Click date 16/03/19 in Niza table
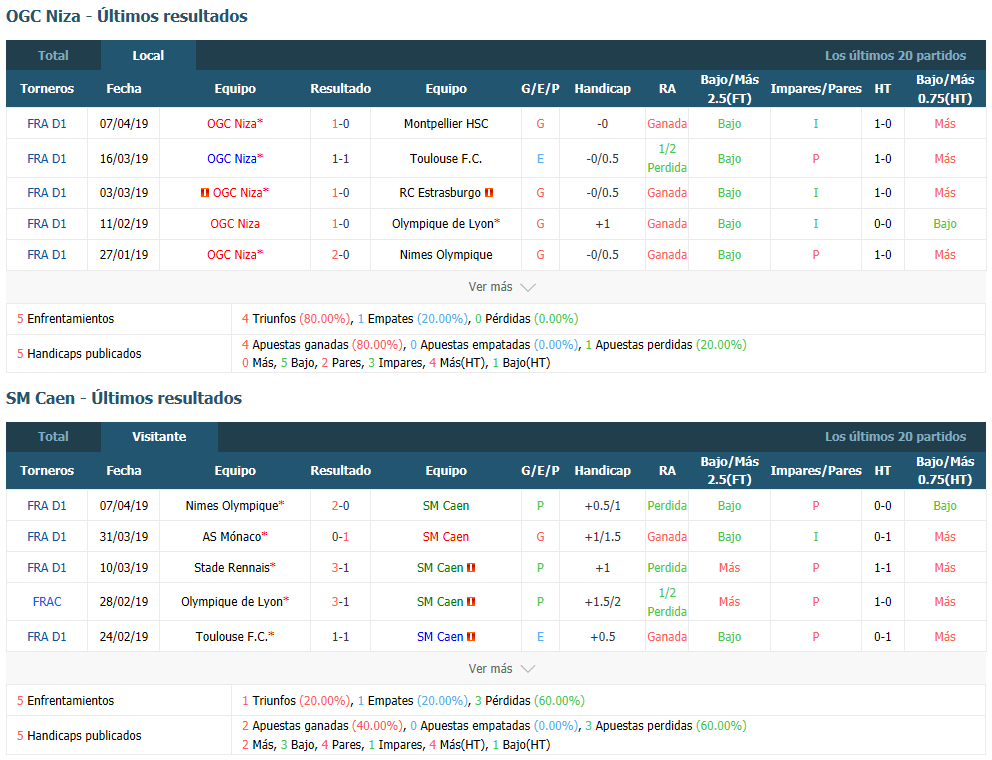992x760 pixels. tap(124, 159)
